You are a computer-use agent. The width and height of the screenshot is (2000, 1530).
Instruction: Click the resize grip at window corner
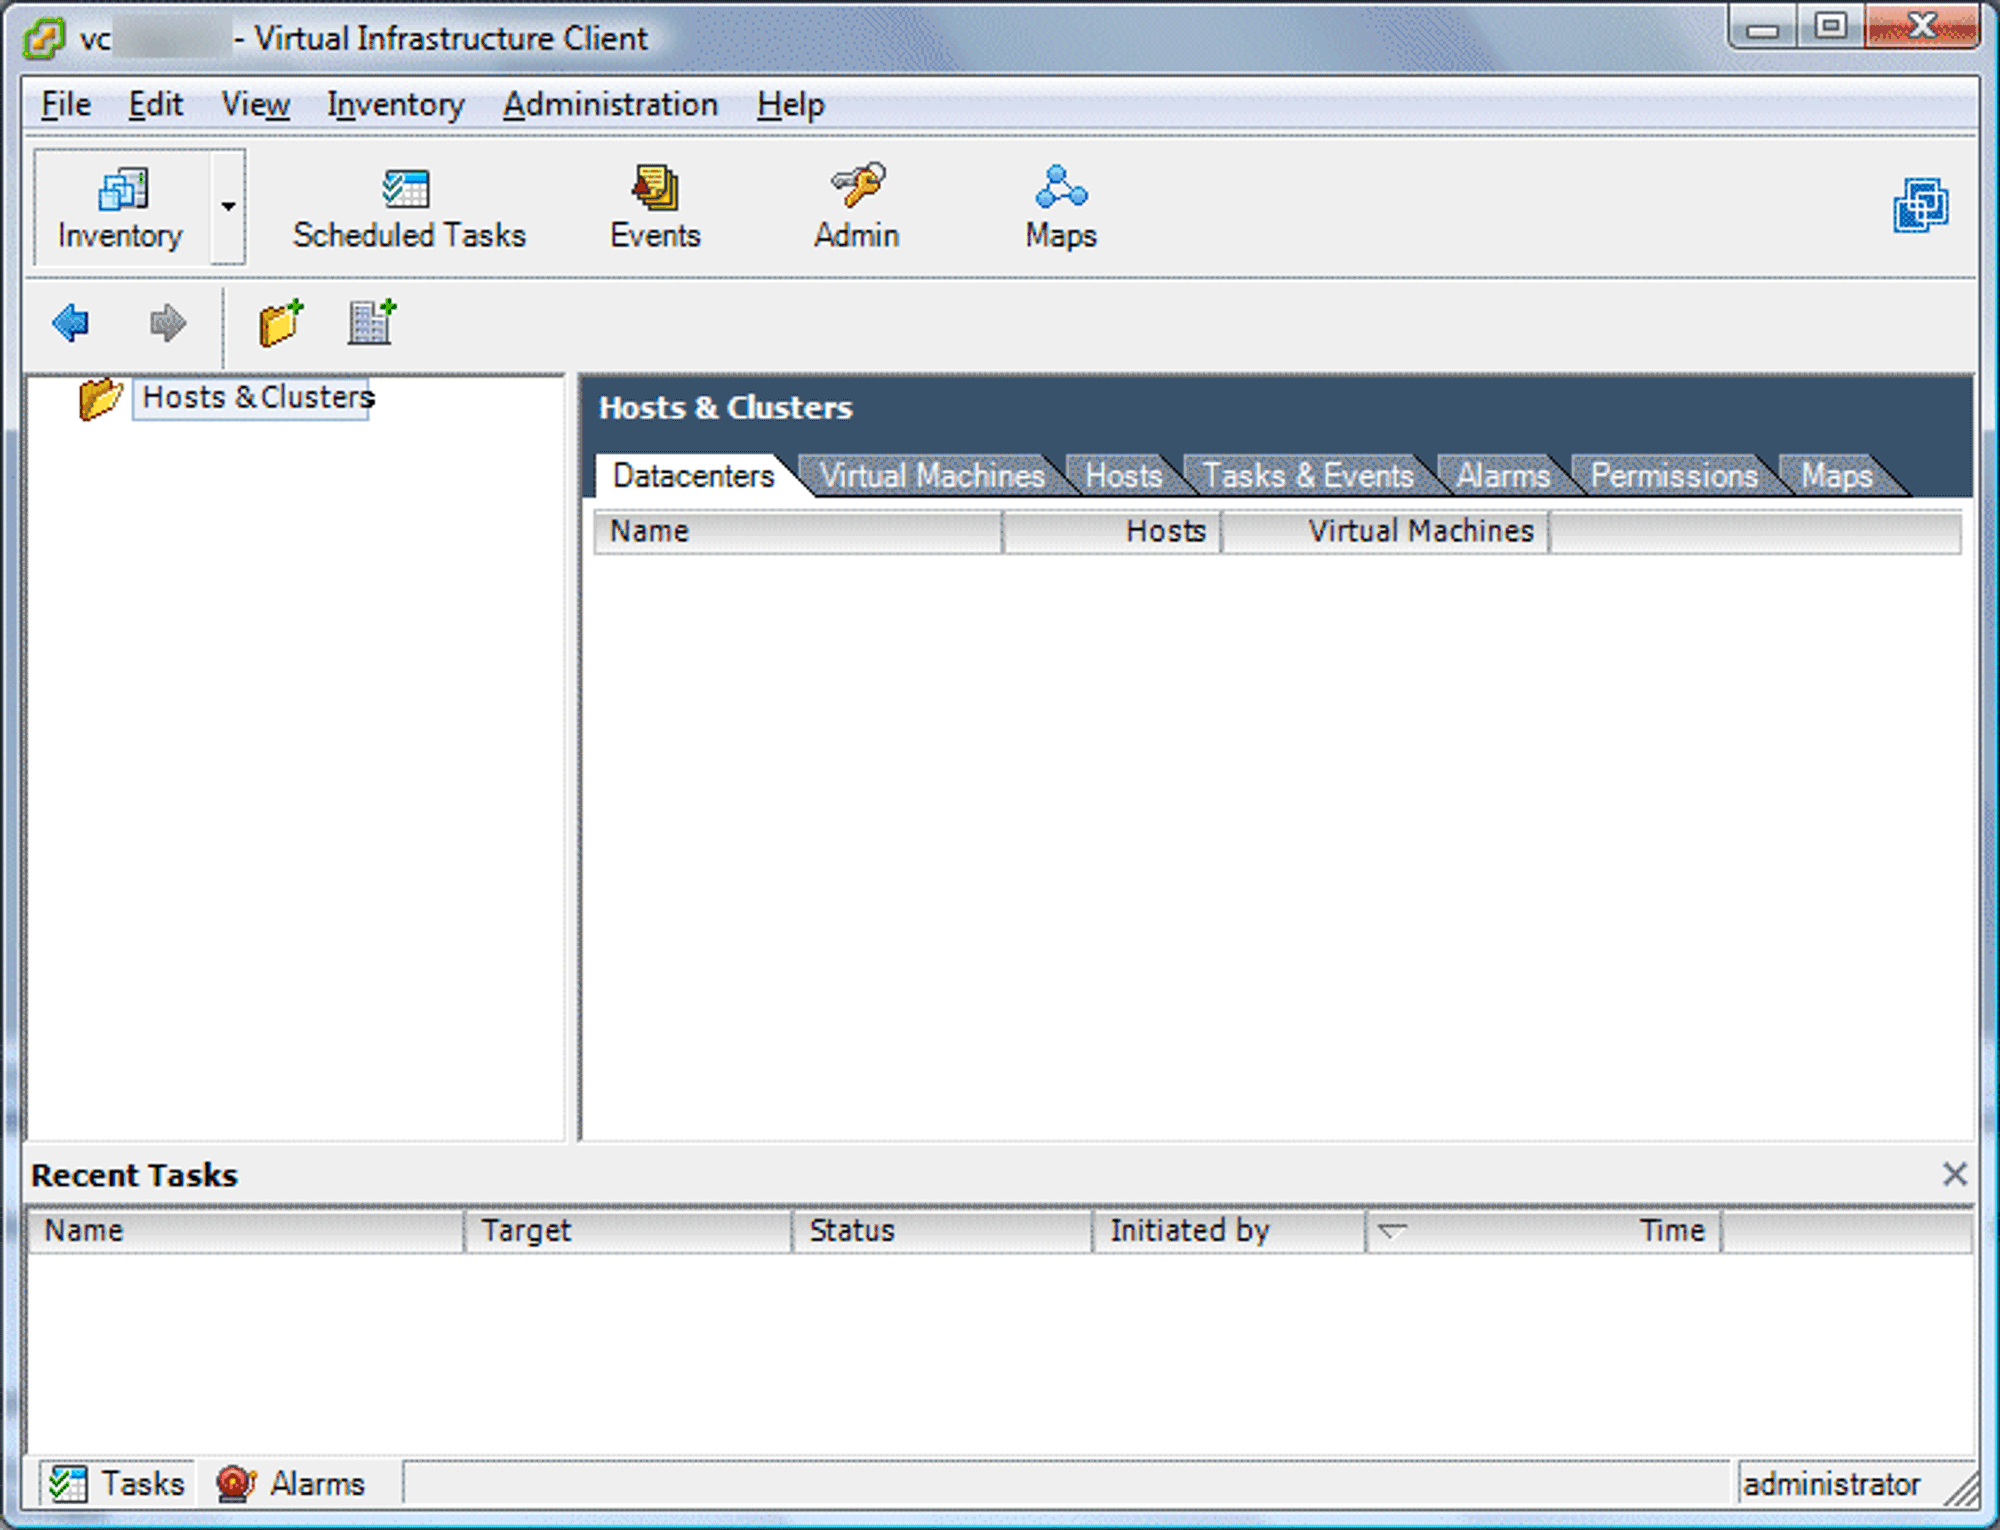pyautogui.click(x=1962, y=1490)
